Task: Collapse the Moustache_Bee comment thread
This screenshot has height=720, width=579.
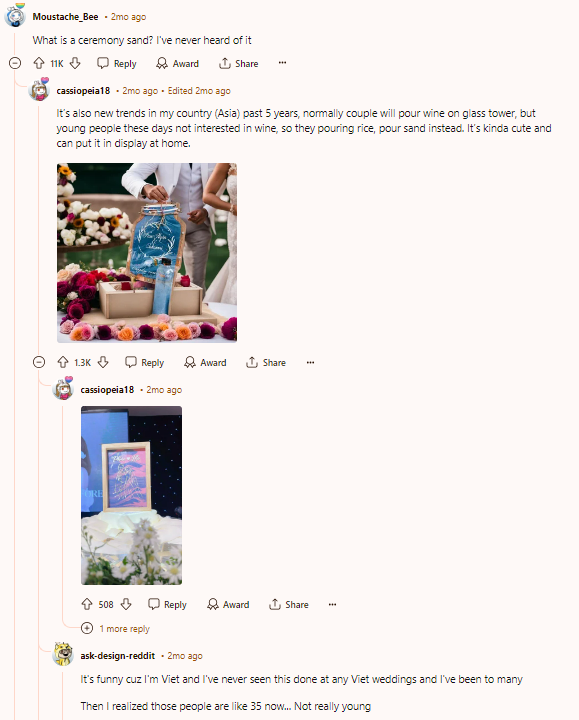Action: [15, 63]
